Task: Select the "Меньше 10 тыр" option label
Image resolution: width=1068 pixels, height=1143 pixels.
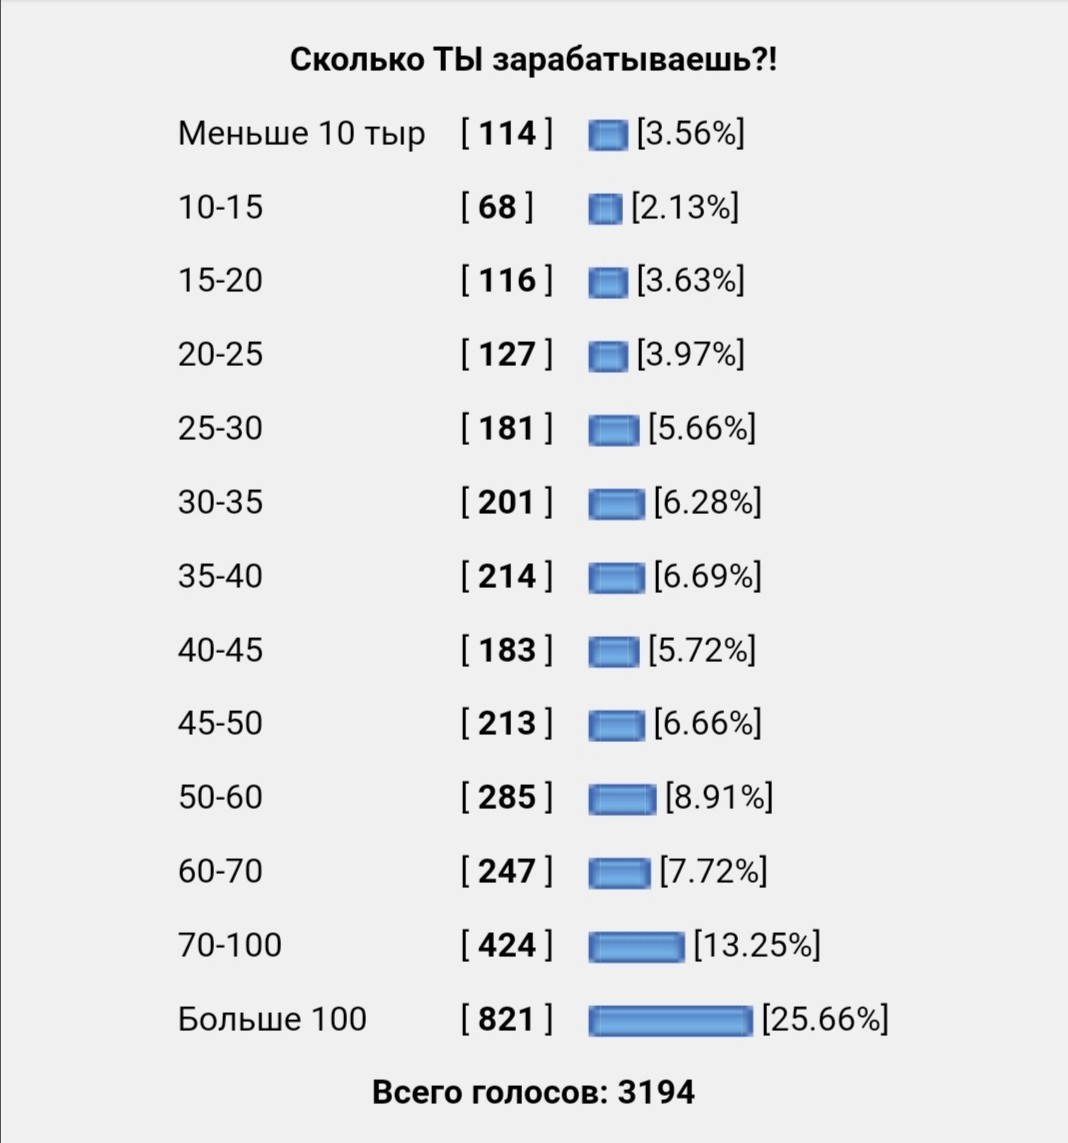Action: pyautogui.click(x=301, y=133)
